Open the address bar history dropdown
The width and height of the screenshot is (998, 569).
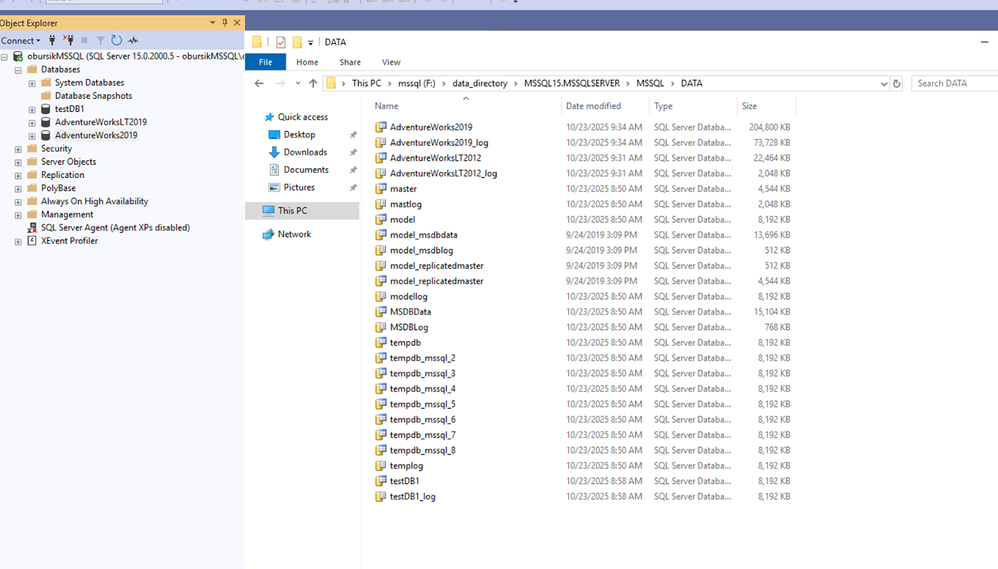884,84
